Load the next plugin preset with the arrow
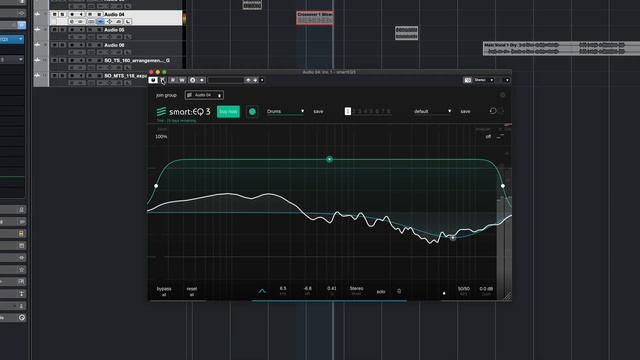 tap(255, 80)
